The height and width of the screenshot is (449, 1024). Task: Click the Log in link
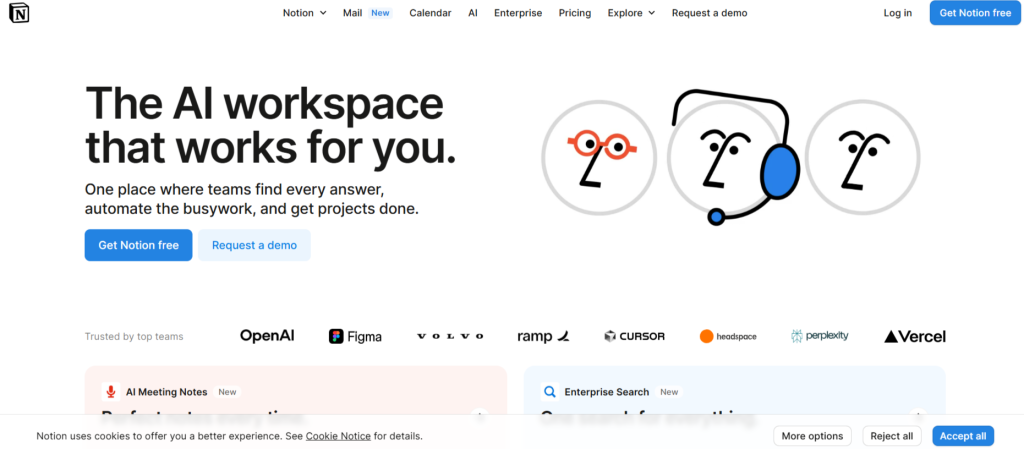[897, 13]
